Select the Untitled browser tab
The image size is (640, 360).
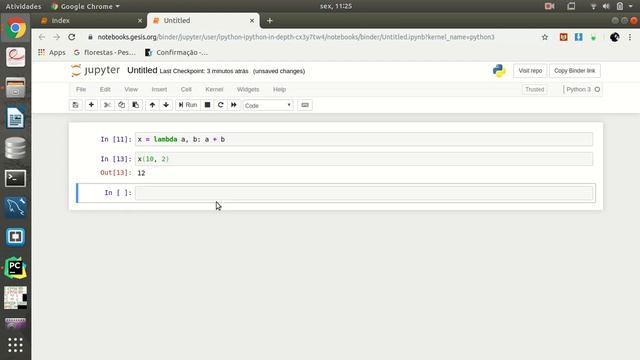coord(202,20)
